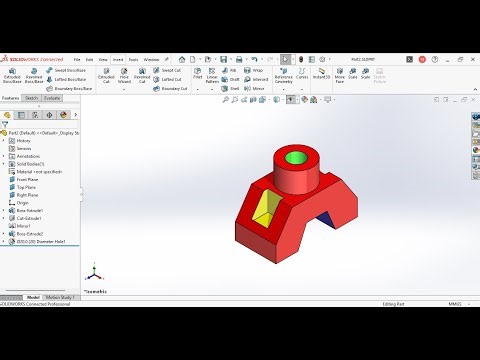Image resolution: width=480 pixels, height=360 pixels.
Task: Switch to Motion Study 1 tab
Action: pos(60,297)
